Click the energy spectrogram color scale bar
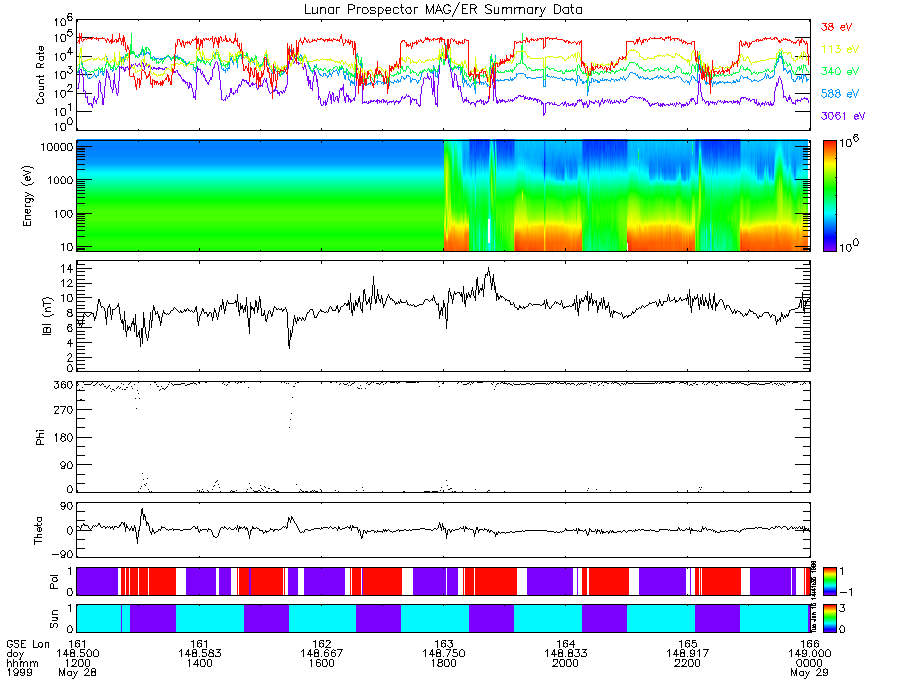The width and height of the screenshot is (900, 700). point(829,196)
